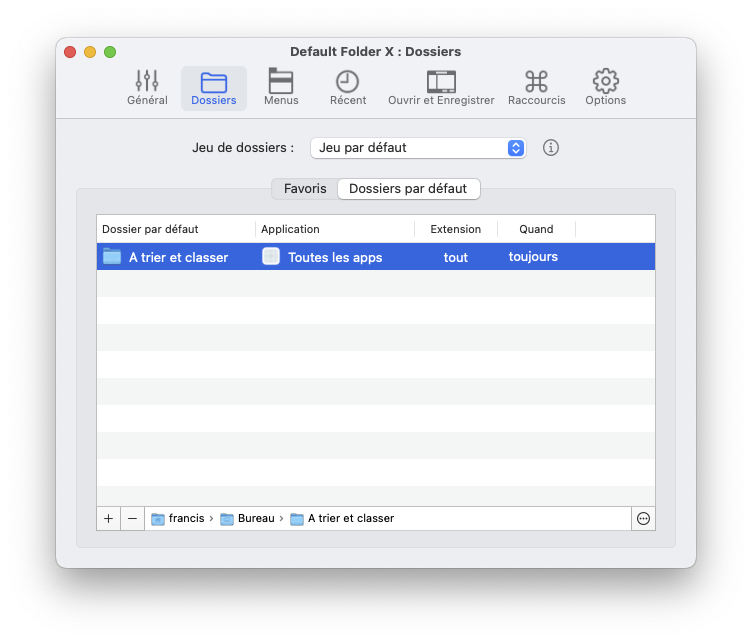The height and width of the screenshot is (642, 752).
Task: Click the info icon beside folder set
Action: (x=551, y=148)
